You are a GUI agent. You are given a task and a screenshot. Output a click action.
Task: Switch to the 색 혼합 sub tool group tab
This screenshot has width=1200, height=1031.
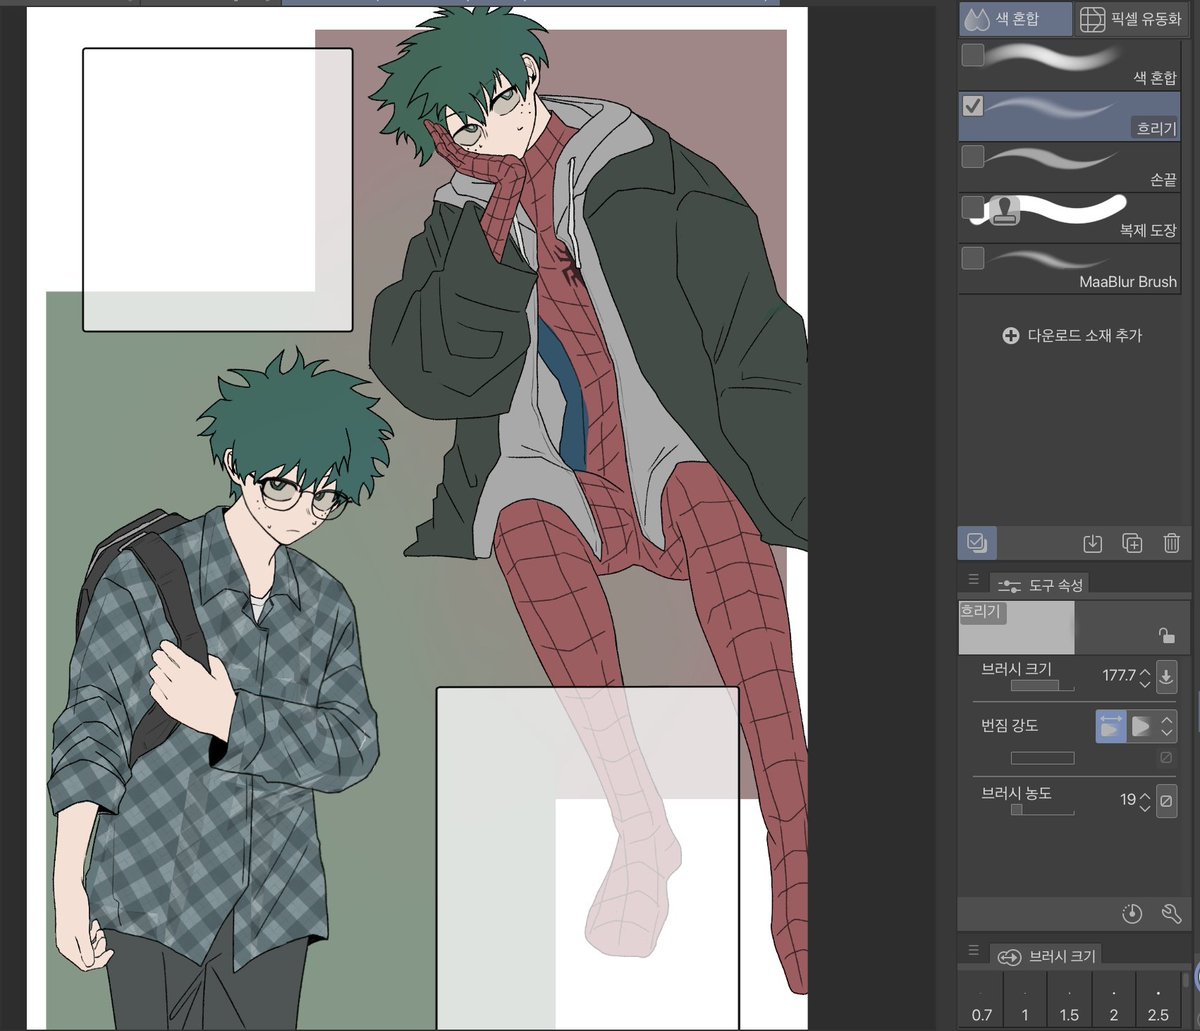pos(1014,19)
